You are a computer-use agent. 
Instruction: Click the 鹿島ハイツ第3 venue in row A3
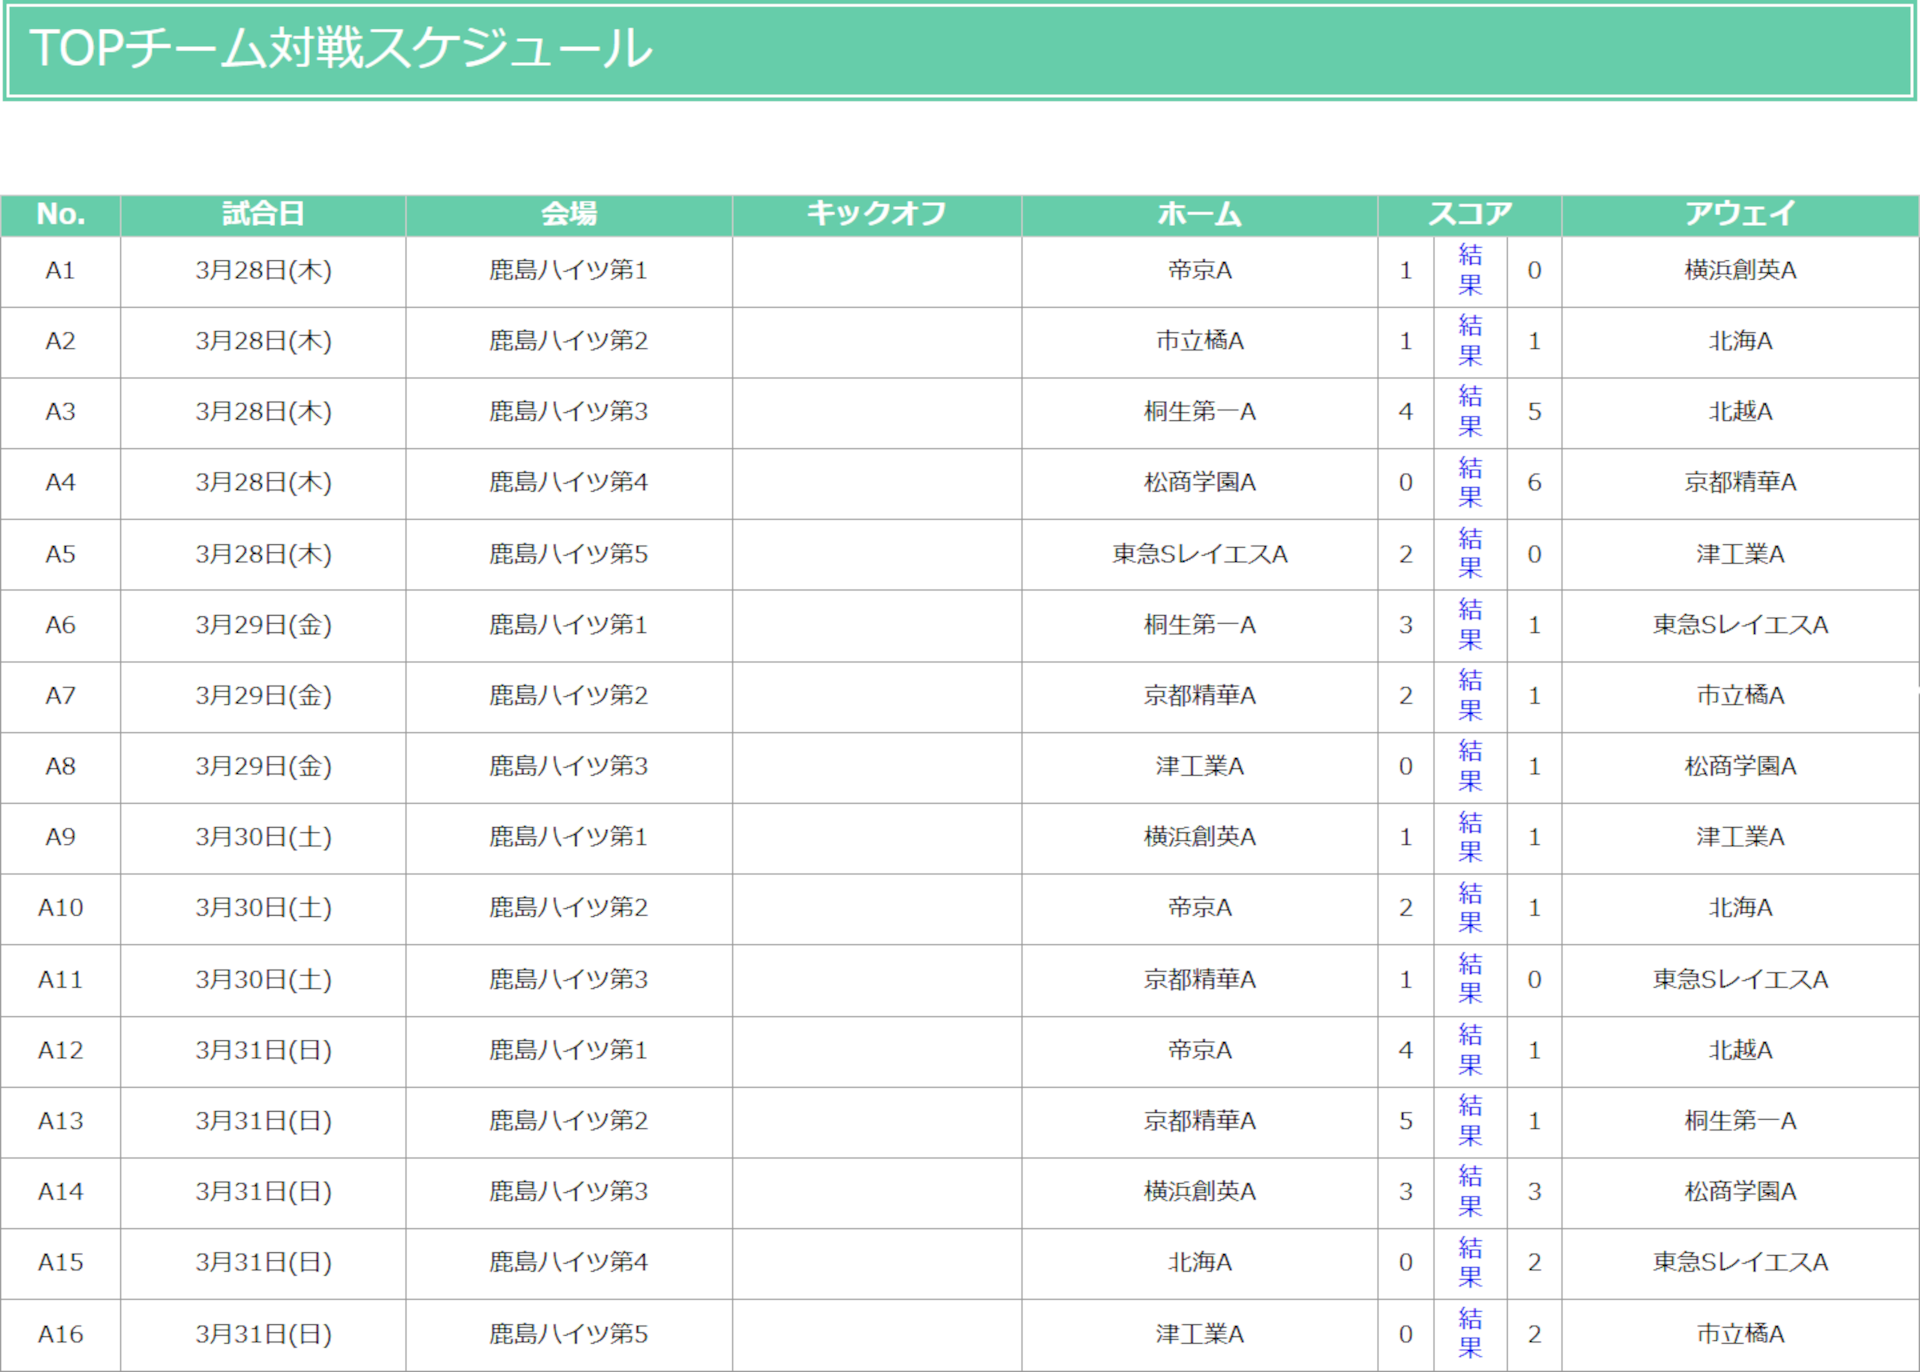[568, 413]
